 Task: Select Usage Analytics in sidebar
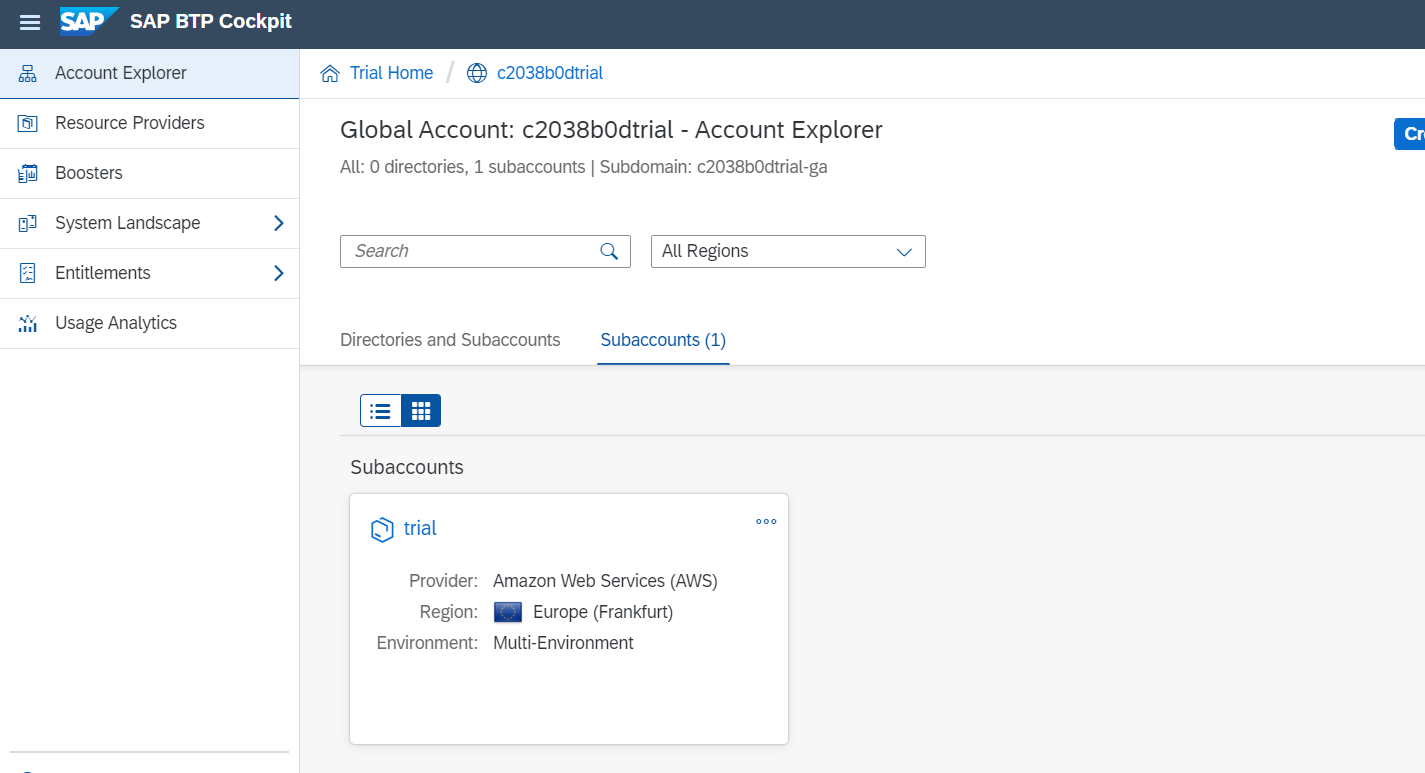point(149,324)
